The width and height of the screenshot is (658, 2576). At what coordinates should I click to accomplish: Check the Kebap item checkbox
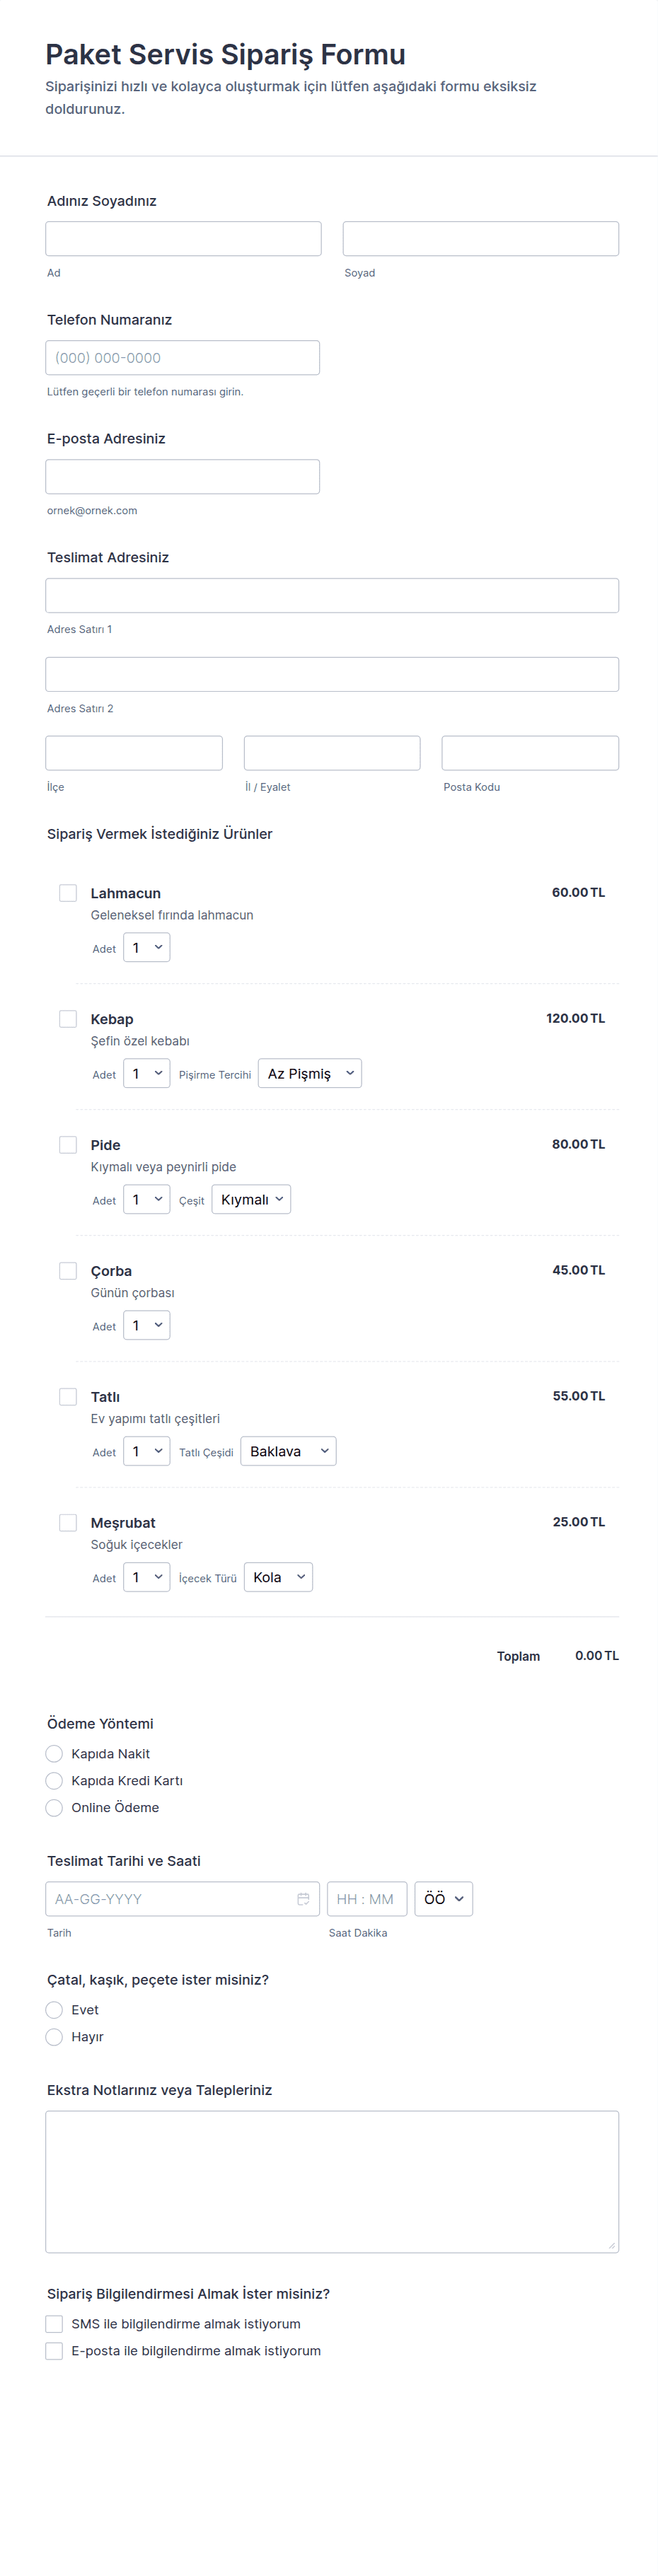tap(68, 1019)
